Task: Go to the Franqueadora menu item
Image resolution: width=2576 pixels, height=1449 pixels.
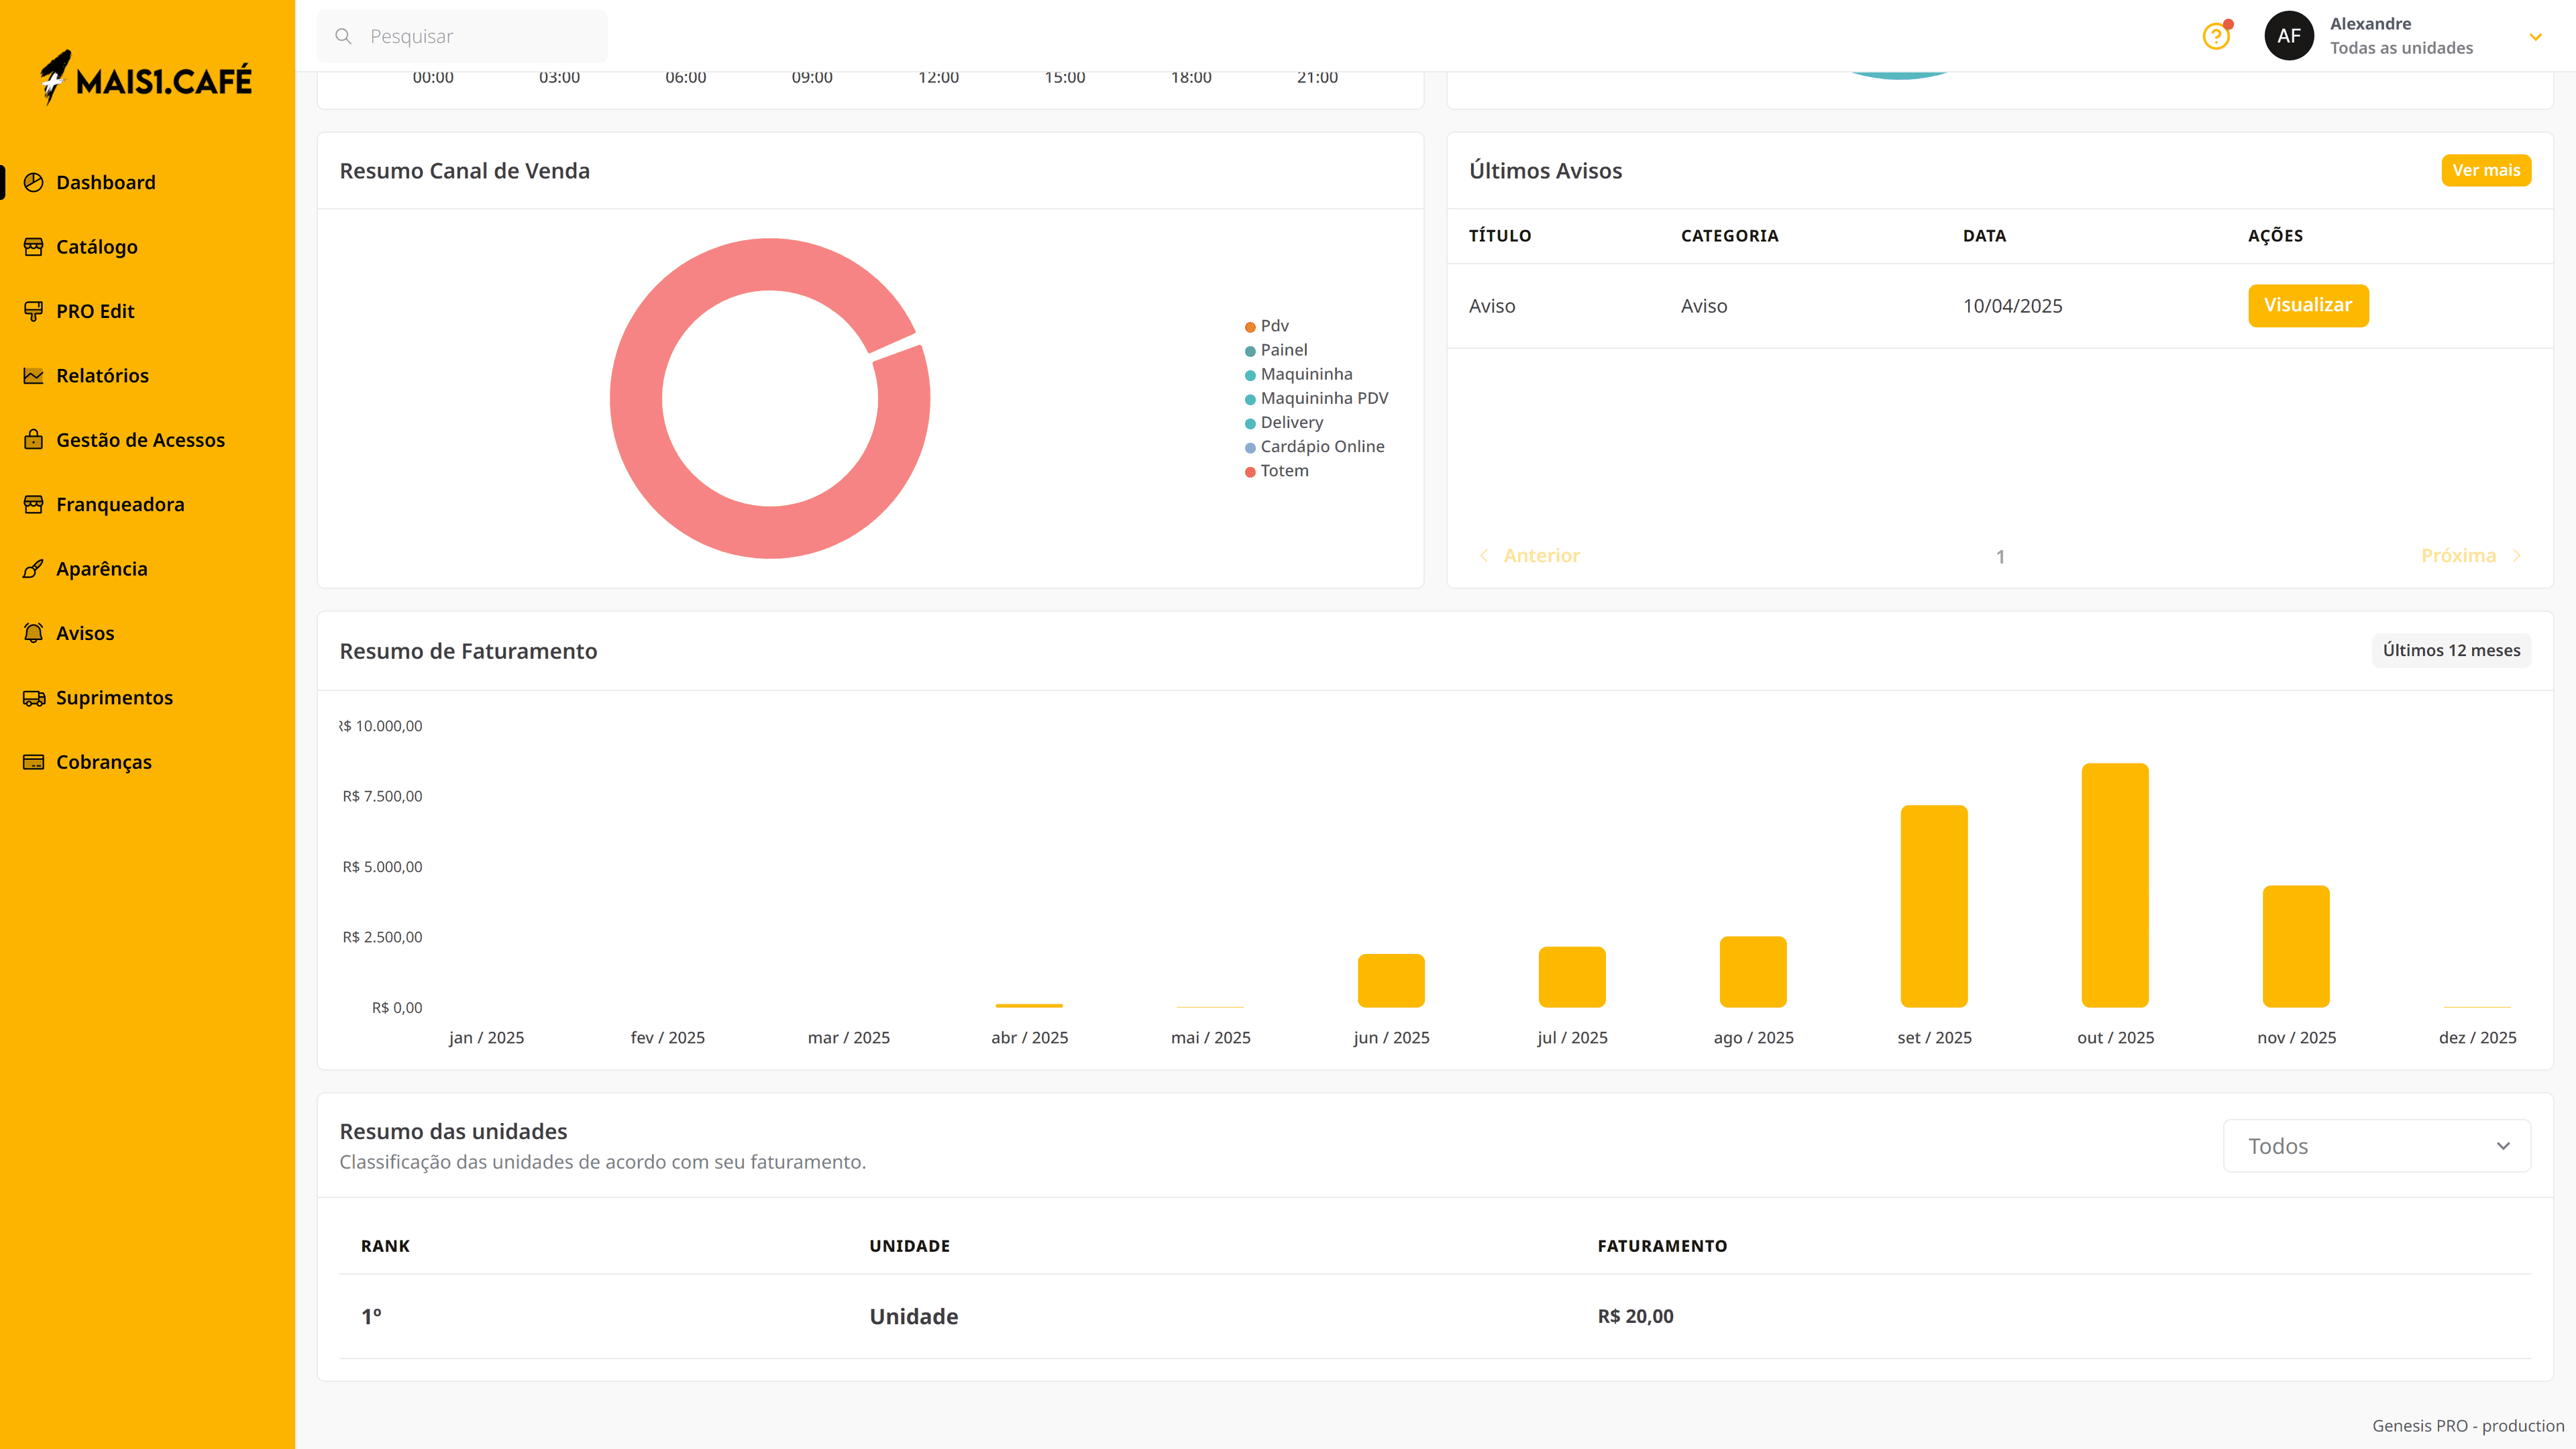Action: pyautogui.click(x=120, y=504)
